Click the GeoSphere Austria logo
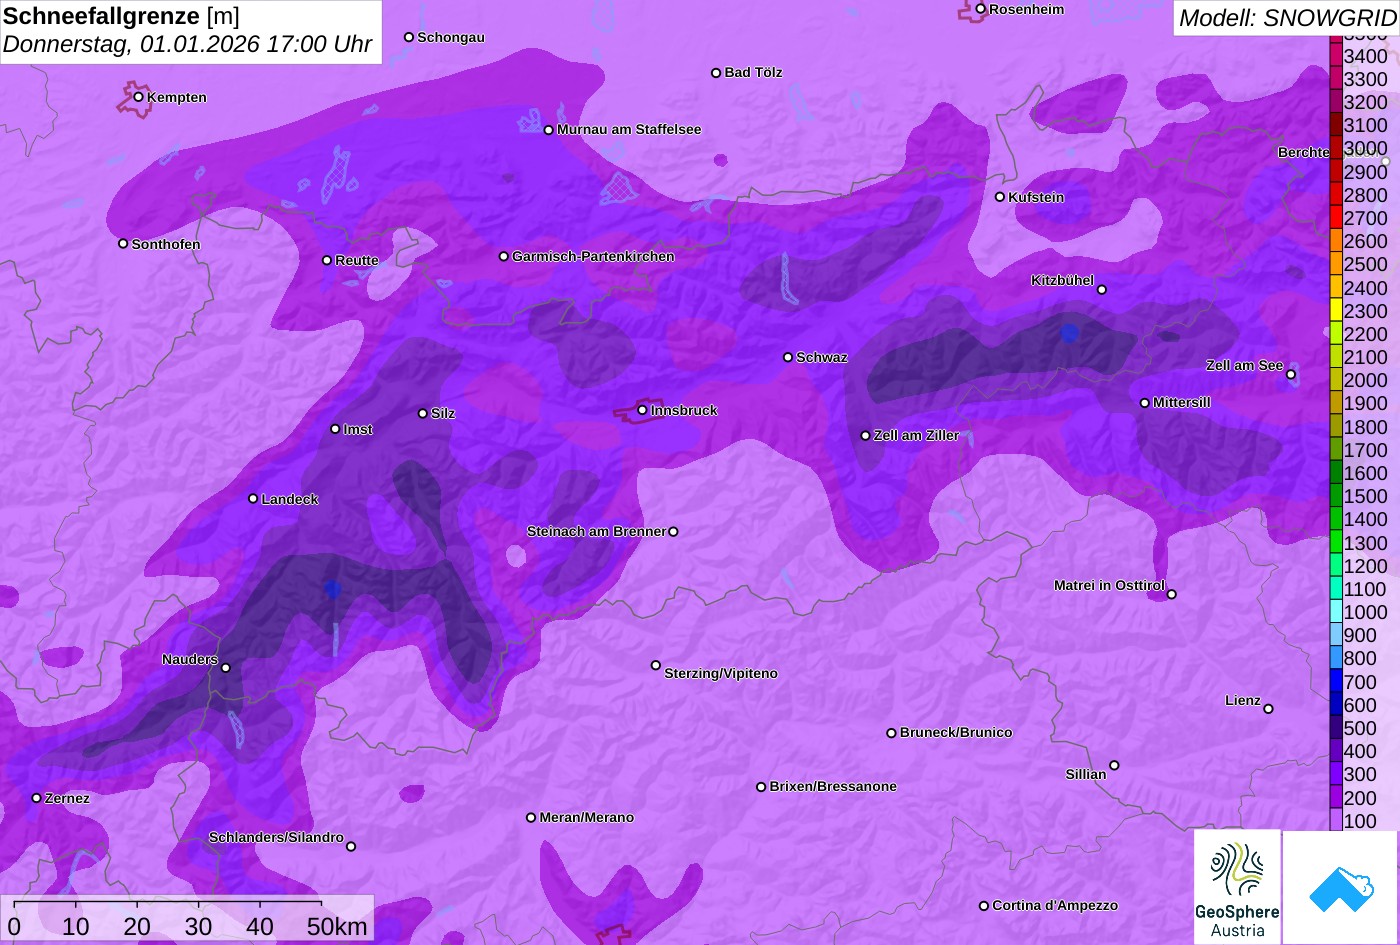Screen dimensions: 1400x945 point(1237,887)
